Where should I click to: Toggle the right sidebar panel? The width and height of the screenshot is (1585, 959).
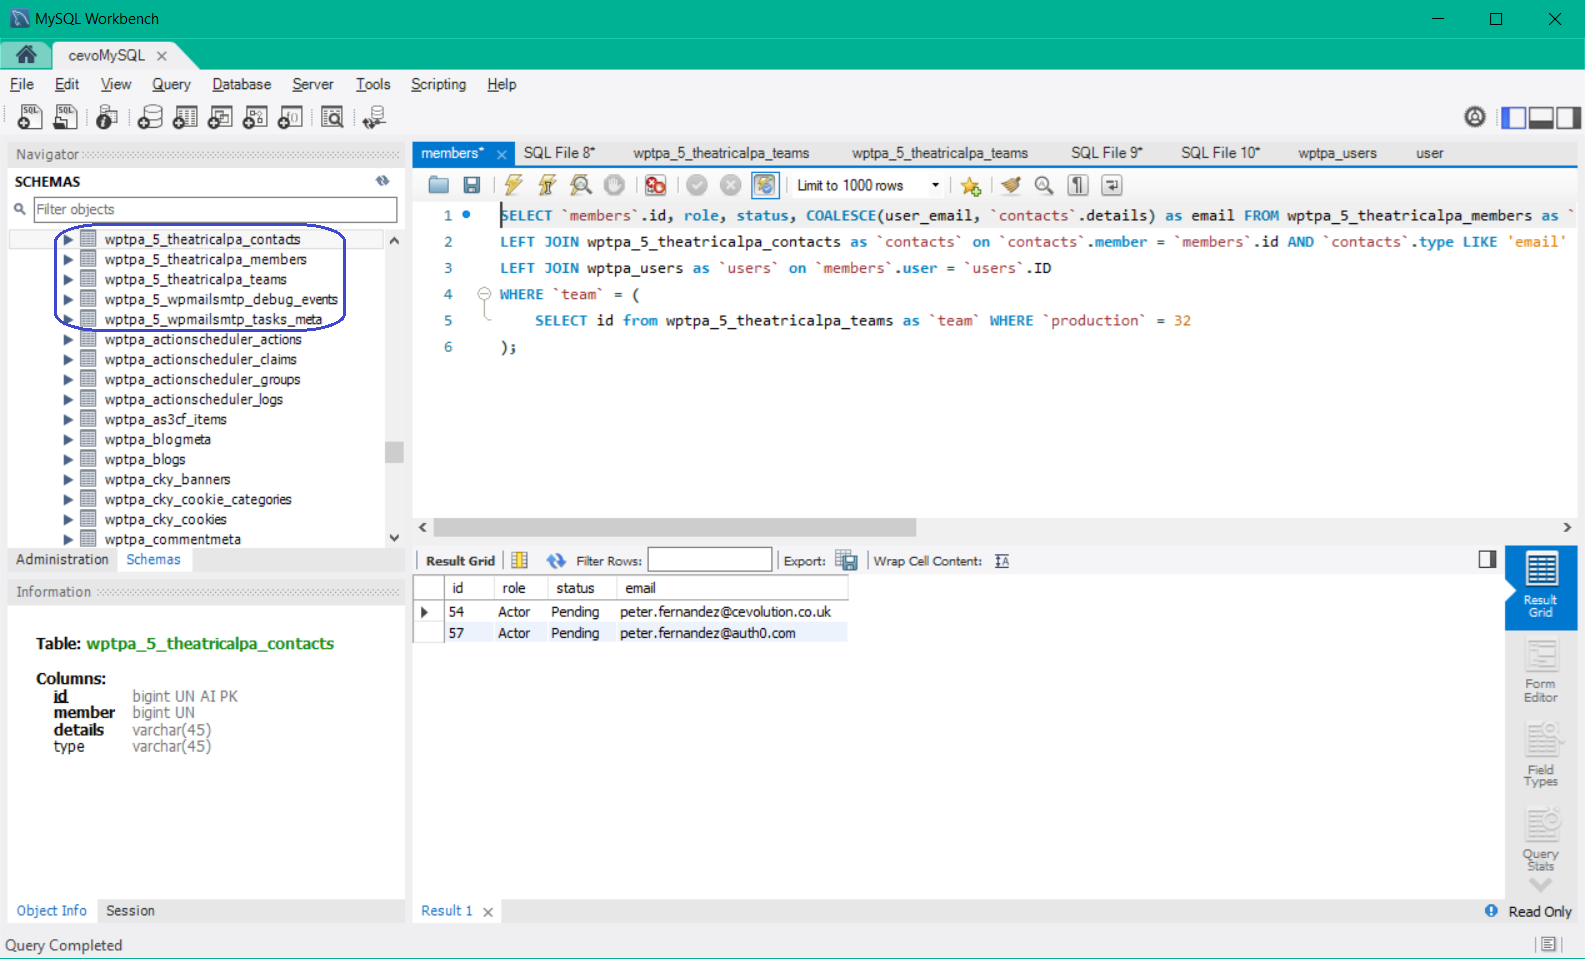point(1568,118)
